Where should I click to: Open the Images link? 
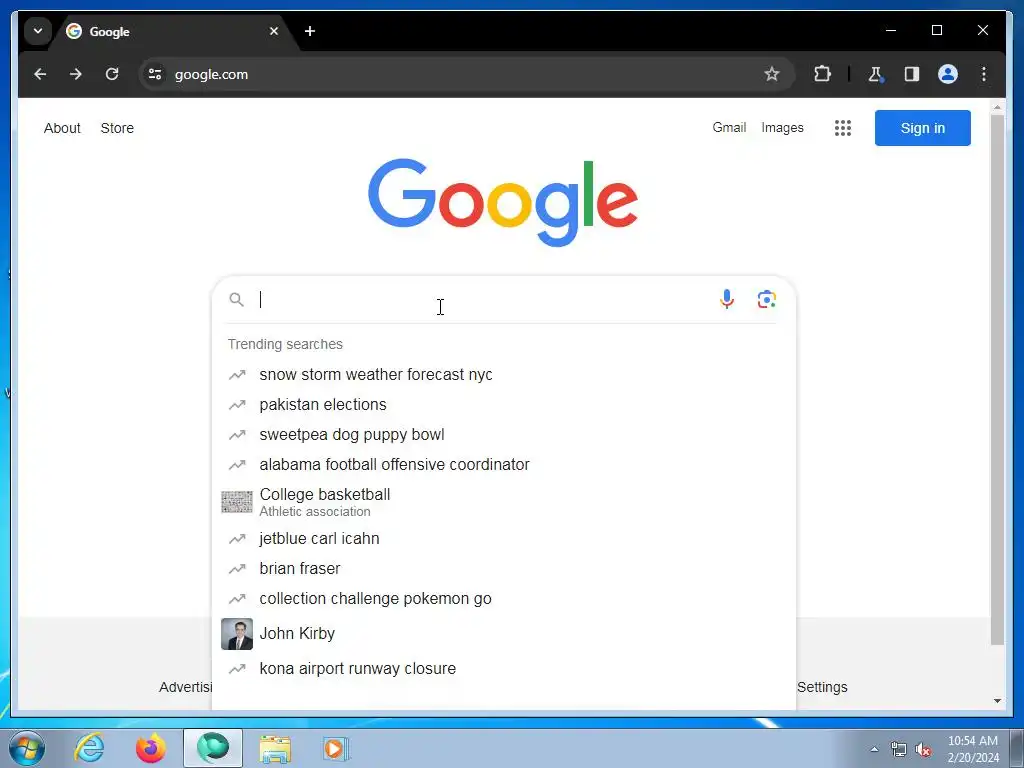[x=782, y=127]
